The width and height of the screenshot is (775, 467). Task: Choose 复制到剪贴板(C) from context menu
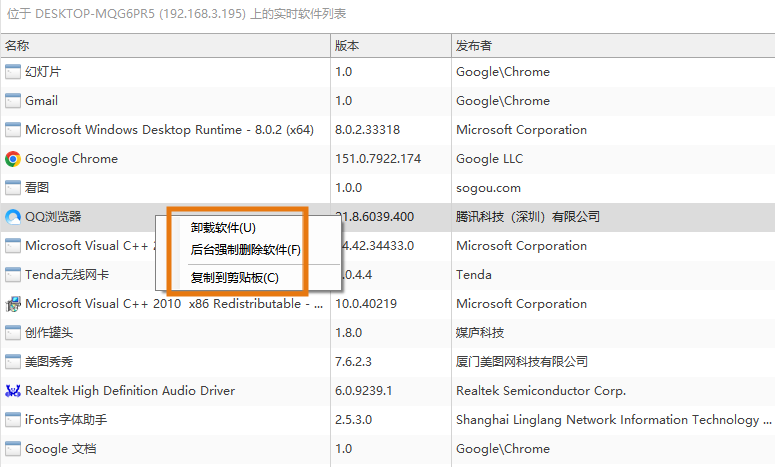click(234, 278)
